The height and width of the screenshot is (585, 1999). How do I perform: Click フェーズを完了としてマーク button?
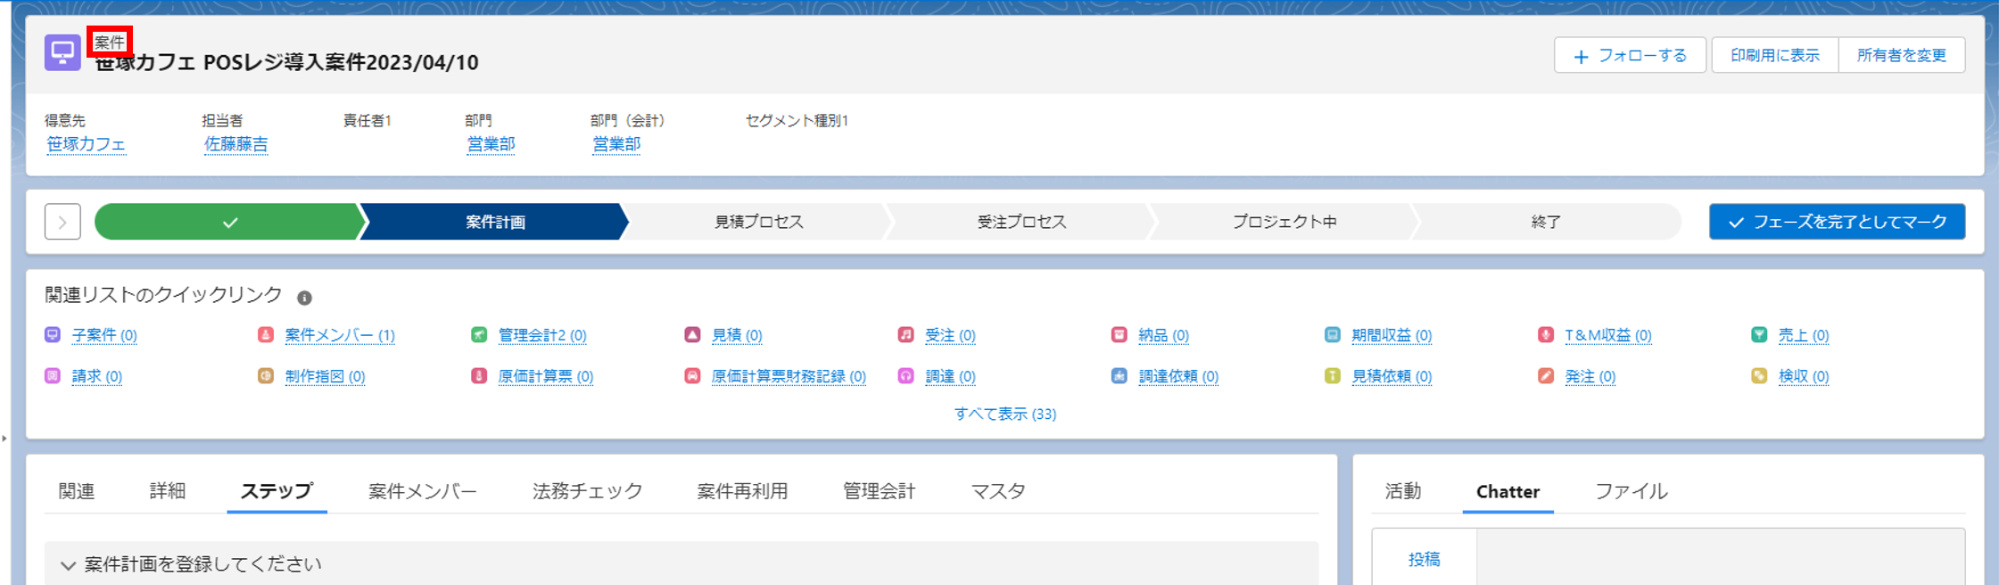tap(1837, 222)
